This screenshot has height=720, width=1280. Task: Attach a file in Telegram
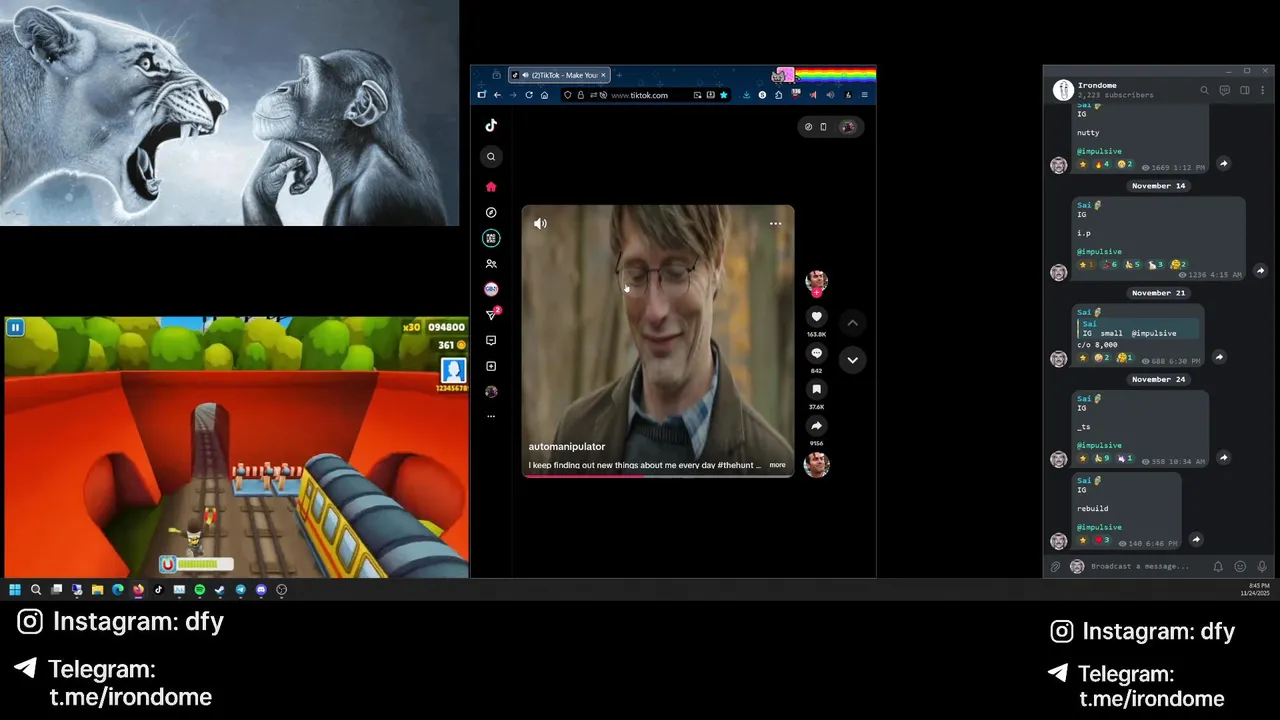1054,567
